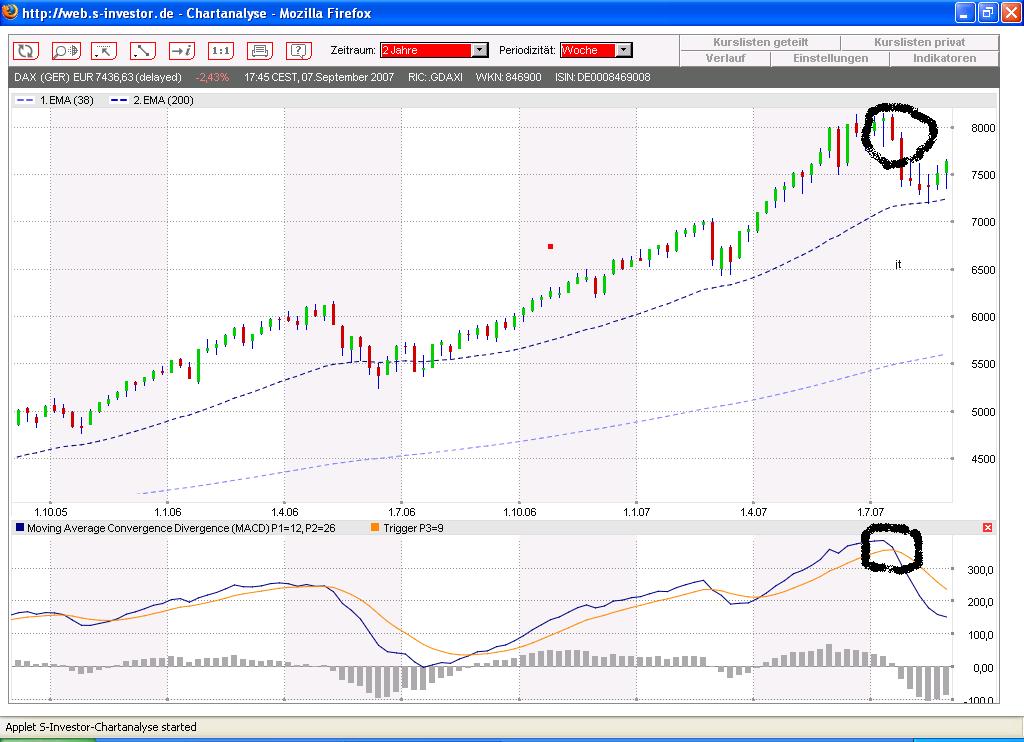This screenshot has width=1024, height=742.
Task: Minimize the Firefox window
Action: 965,12
